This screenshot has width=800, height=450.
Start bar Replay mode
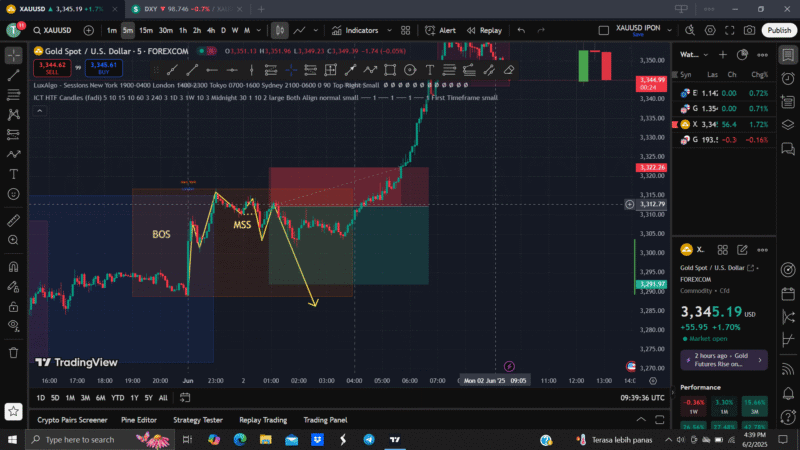[x=483, y=30]
